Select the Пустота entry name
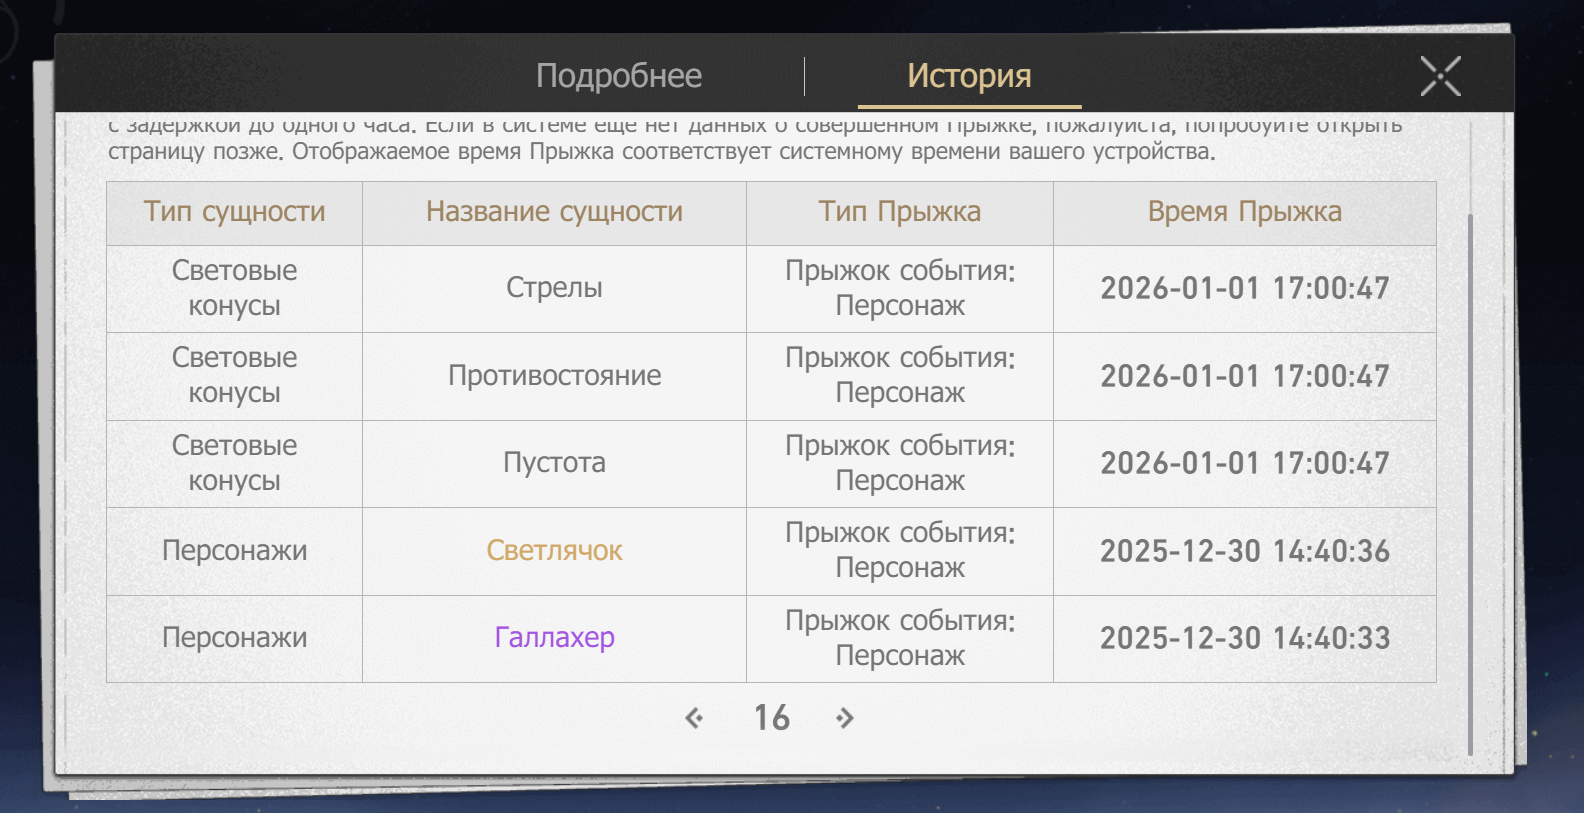 click(x=554, y=463)
